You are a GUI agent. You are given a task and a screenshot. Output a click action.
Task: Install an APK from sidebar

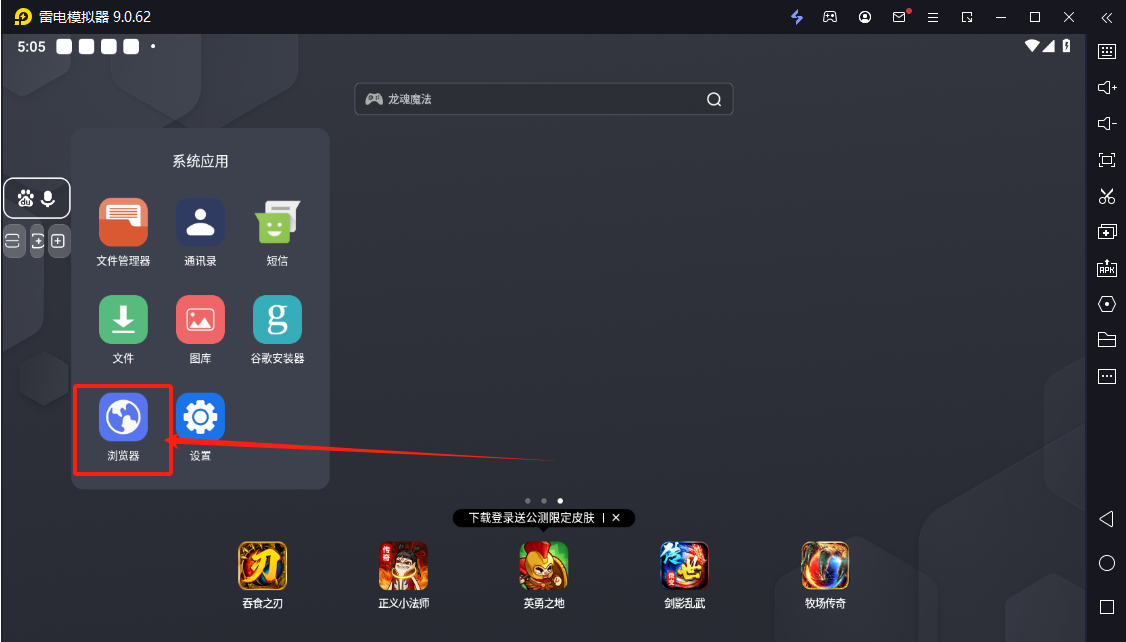(x=1107, y=268)
